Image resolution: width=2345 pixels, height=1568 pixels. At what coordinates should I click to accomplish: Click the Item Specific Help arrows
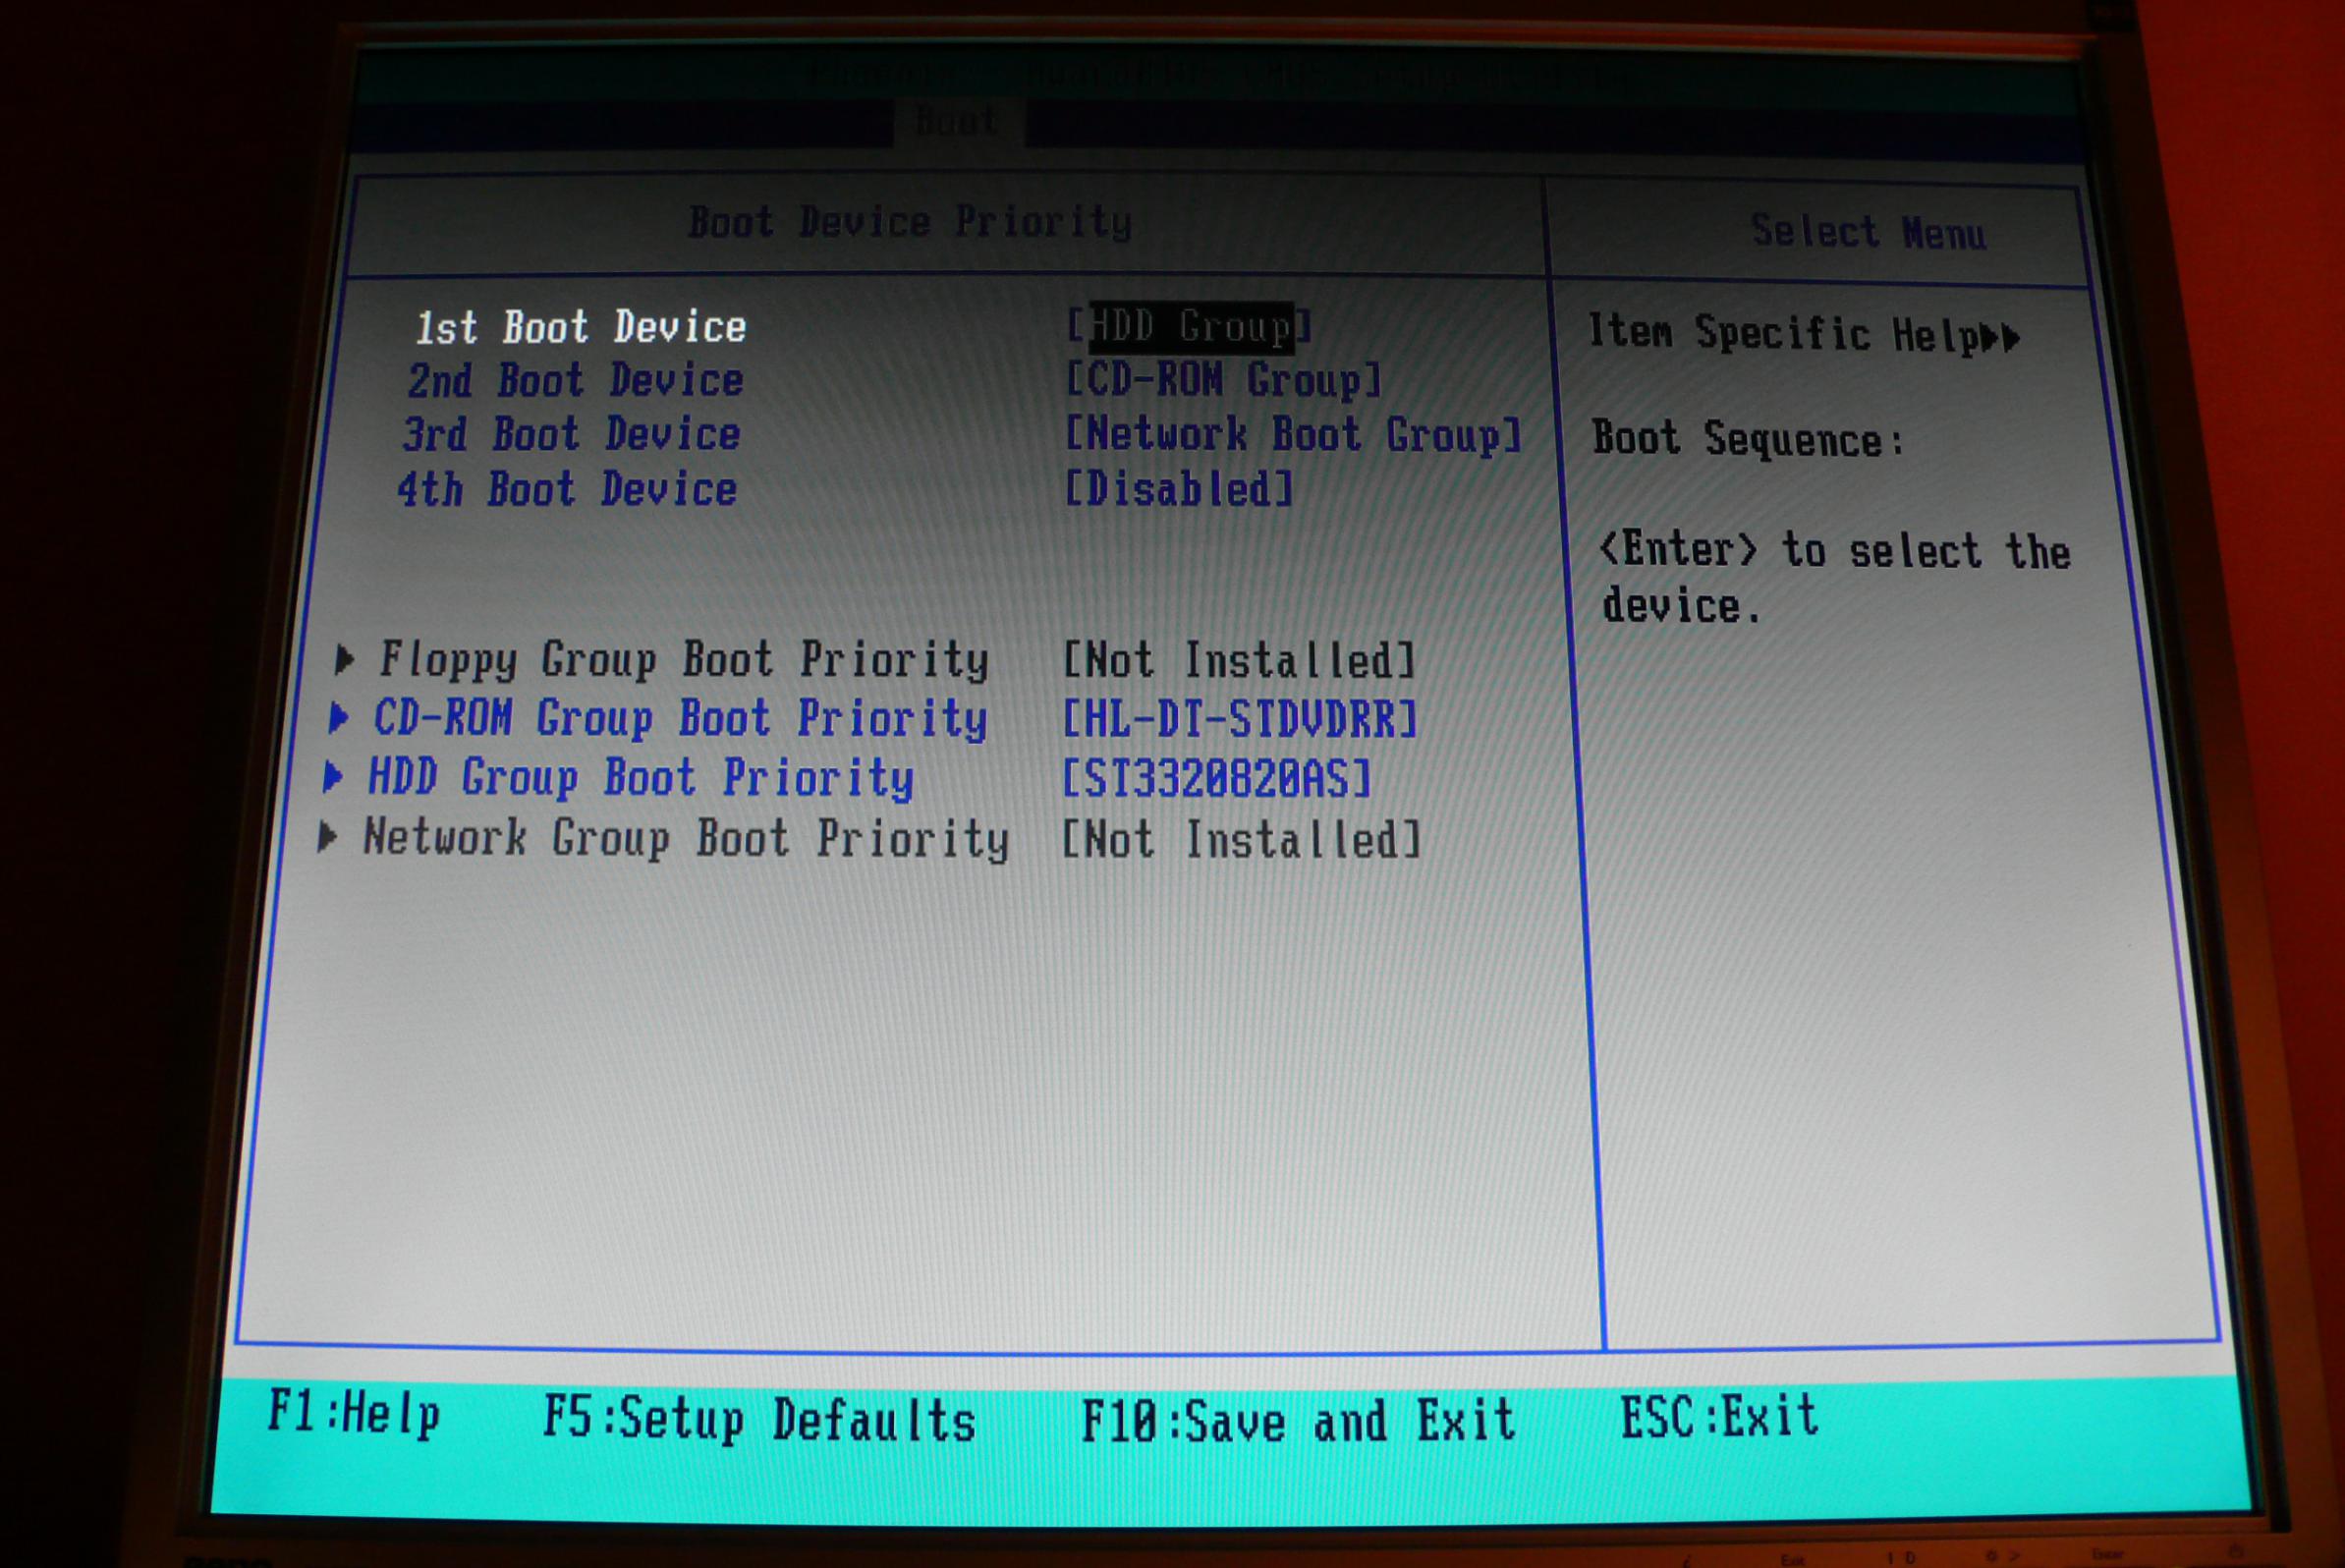(x=2000, y=338)
